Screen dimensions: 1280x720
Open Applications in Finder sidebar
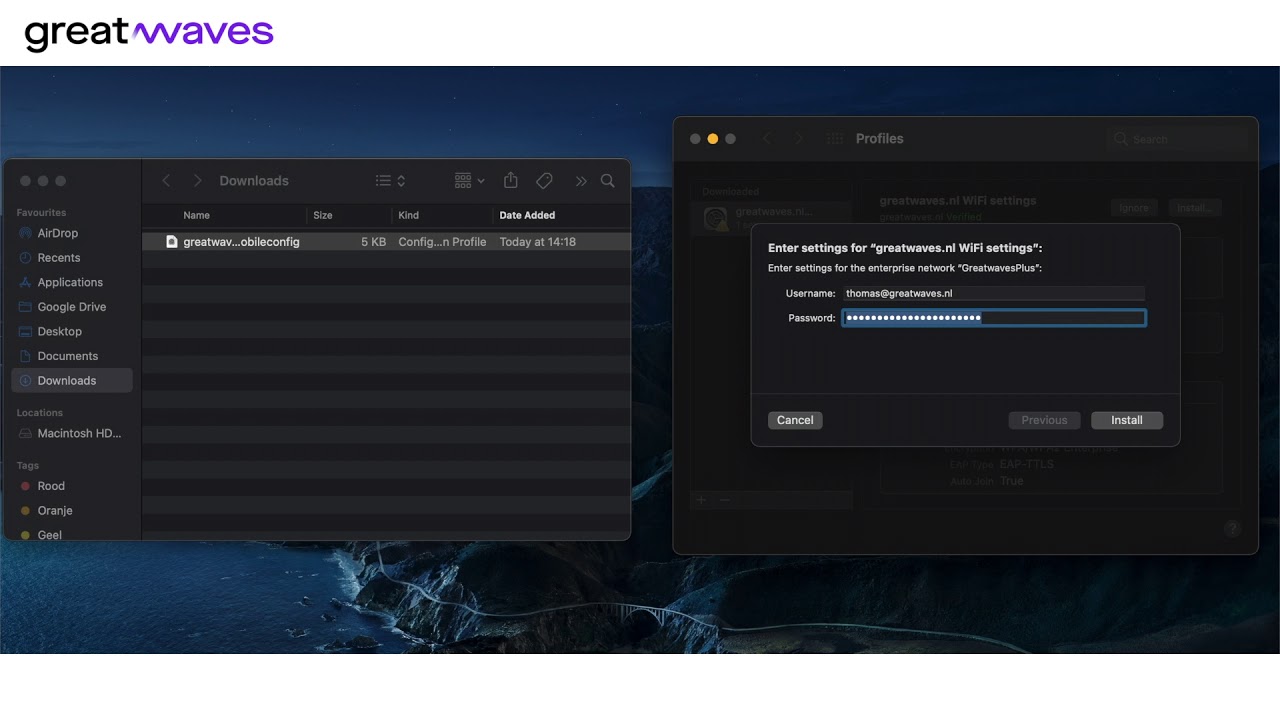pyautogui.click(x=72, y=282)
